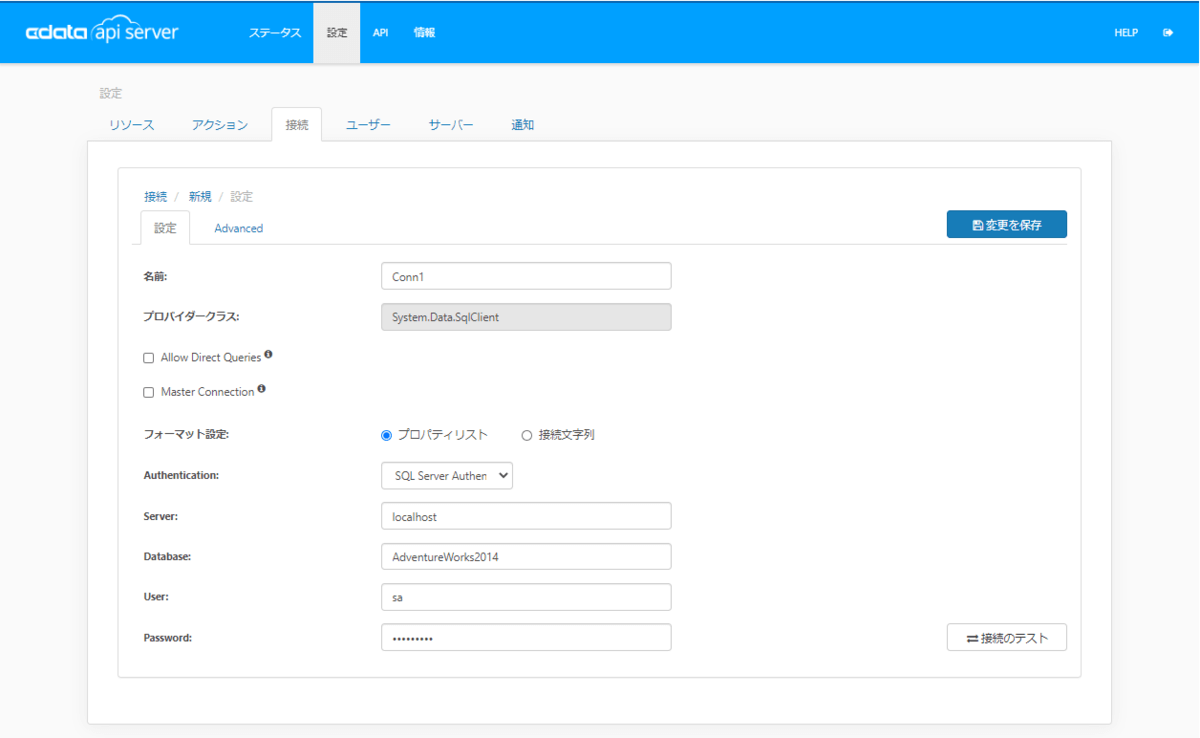Select the プロパティリスト radio button
Screen dimensions: 1200x738
(x=387, y=435)
